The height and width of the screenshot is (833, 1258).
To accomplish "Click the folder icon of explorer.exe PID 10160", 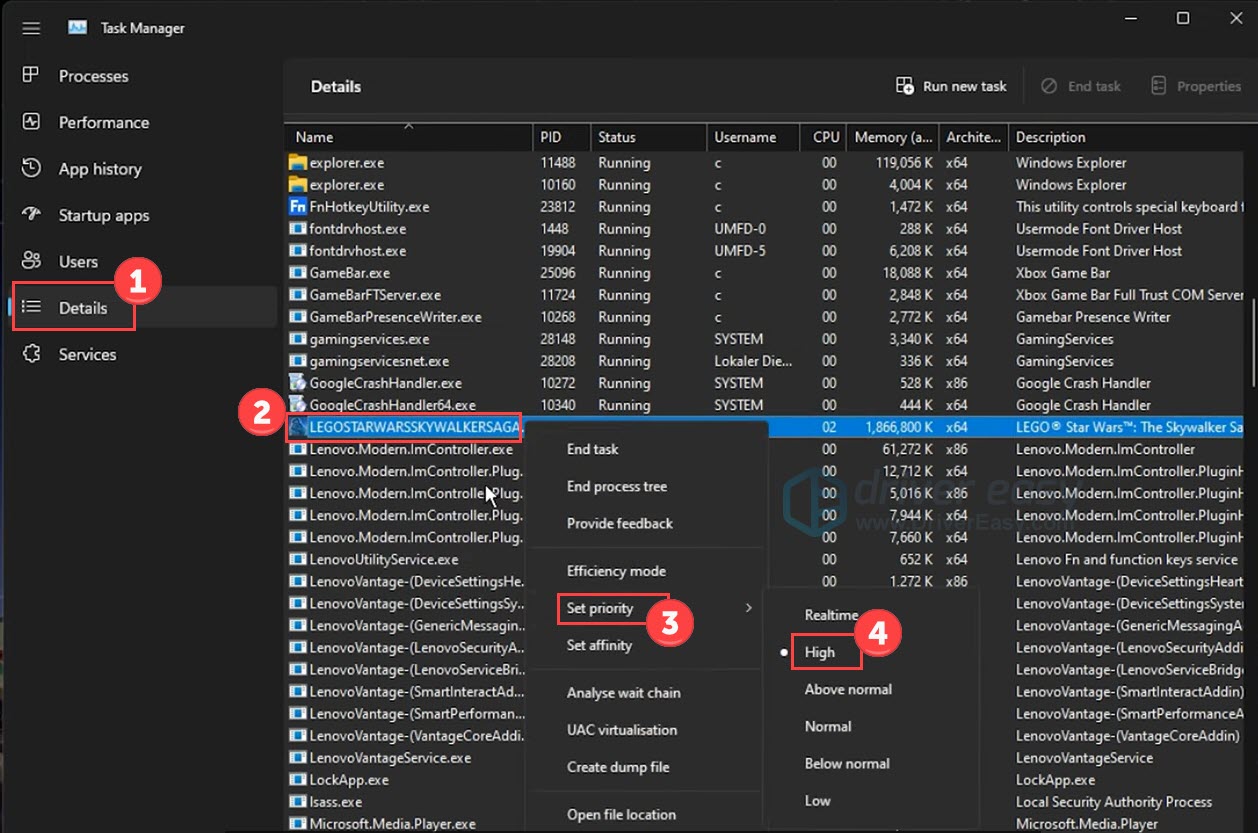I will click(297, 184).
